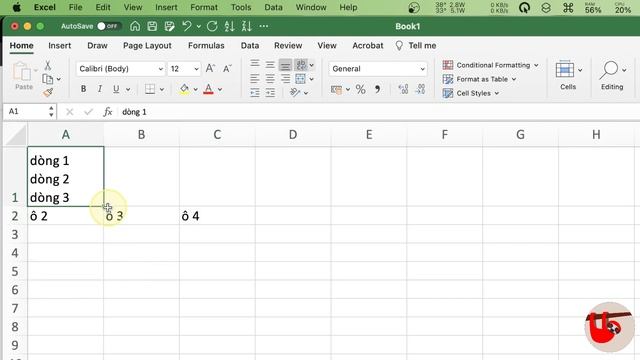Screen dimensions: 640x360
Task: Click the Cut scissors icon
Action: 48,65
